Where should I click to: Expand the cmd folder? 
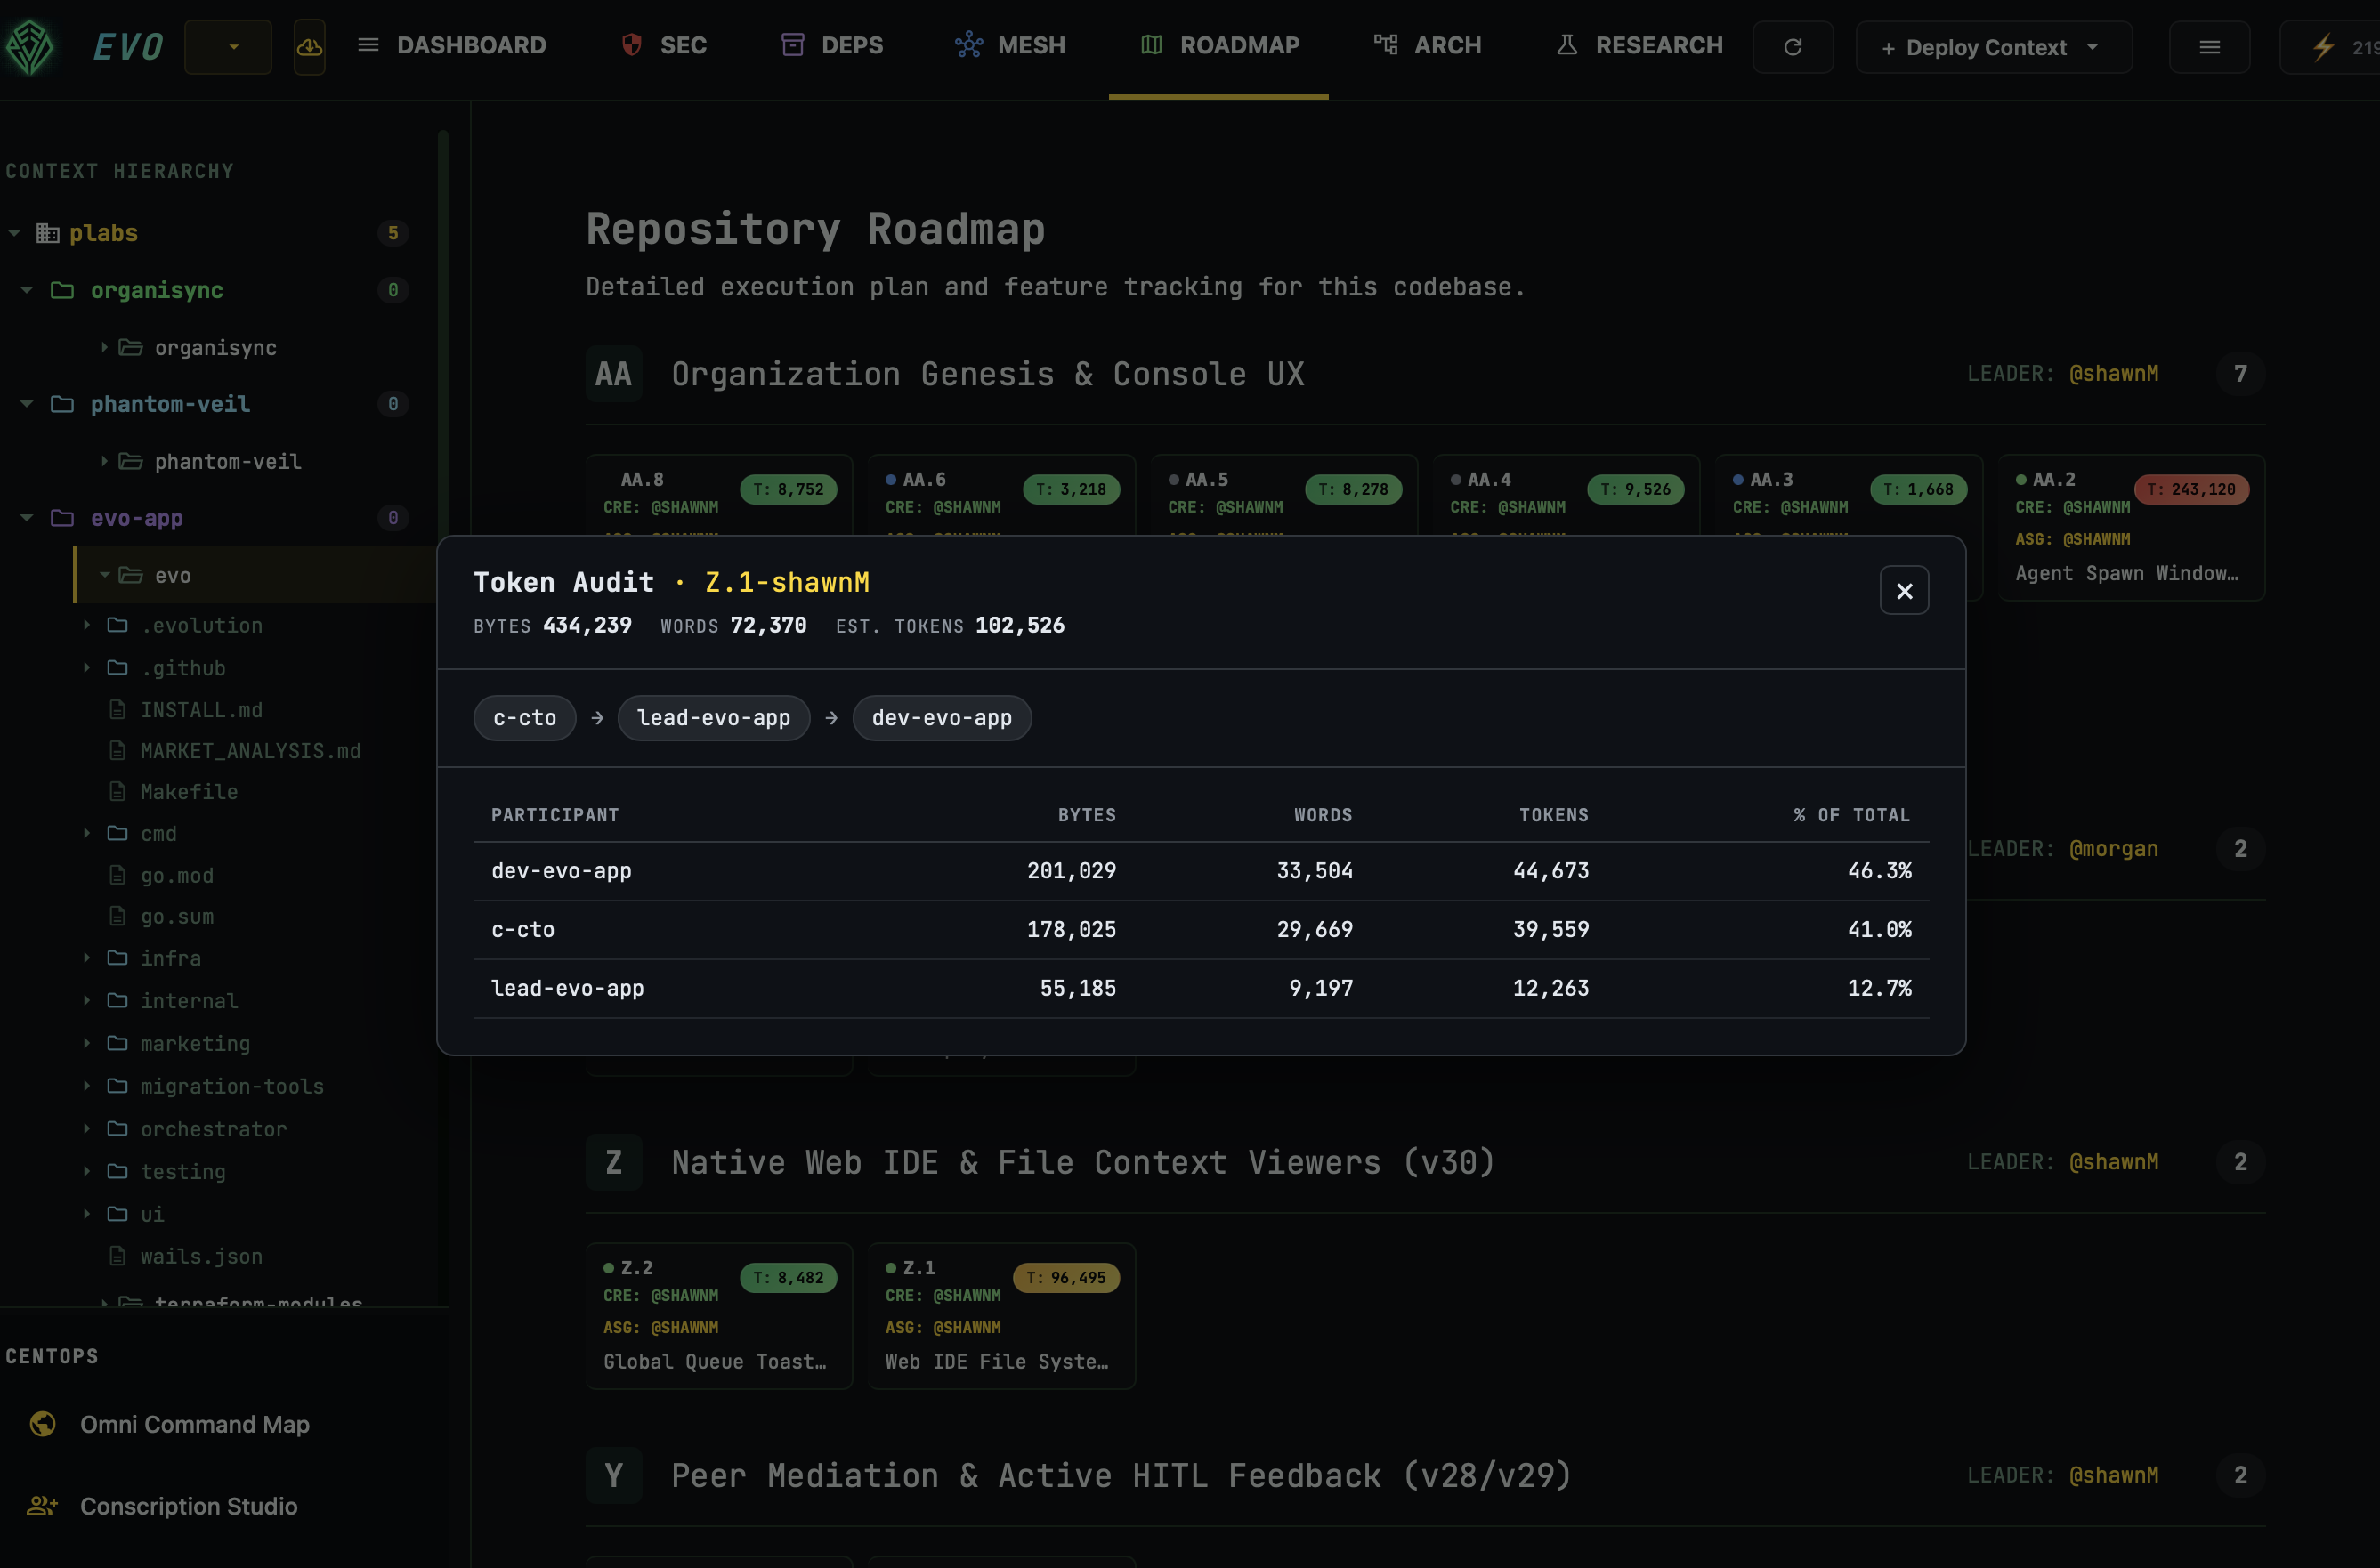tap(87, 833)
